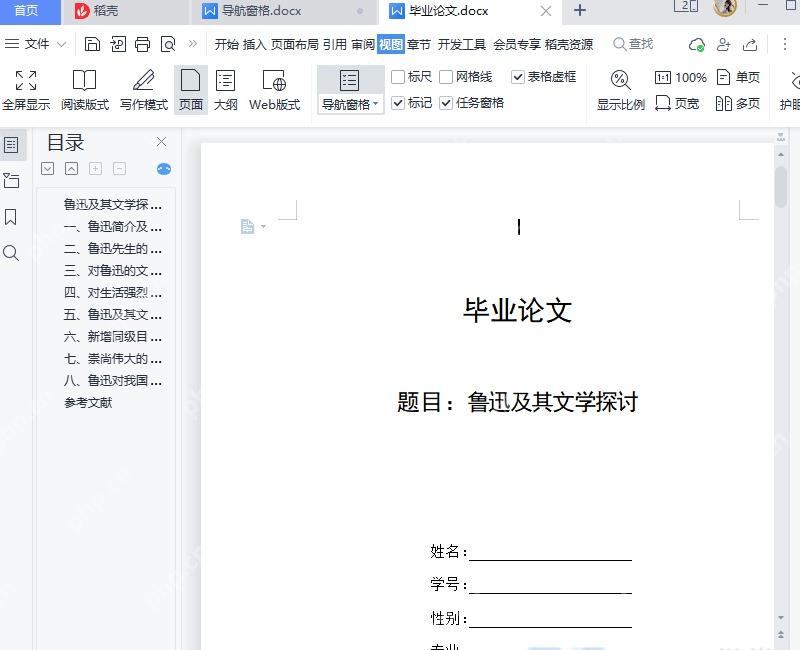
Task: Switch to Reading layout view
Action: 85,90
